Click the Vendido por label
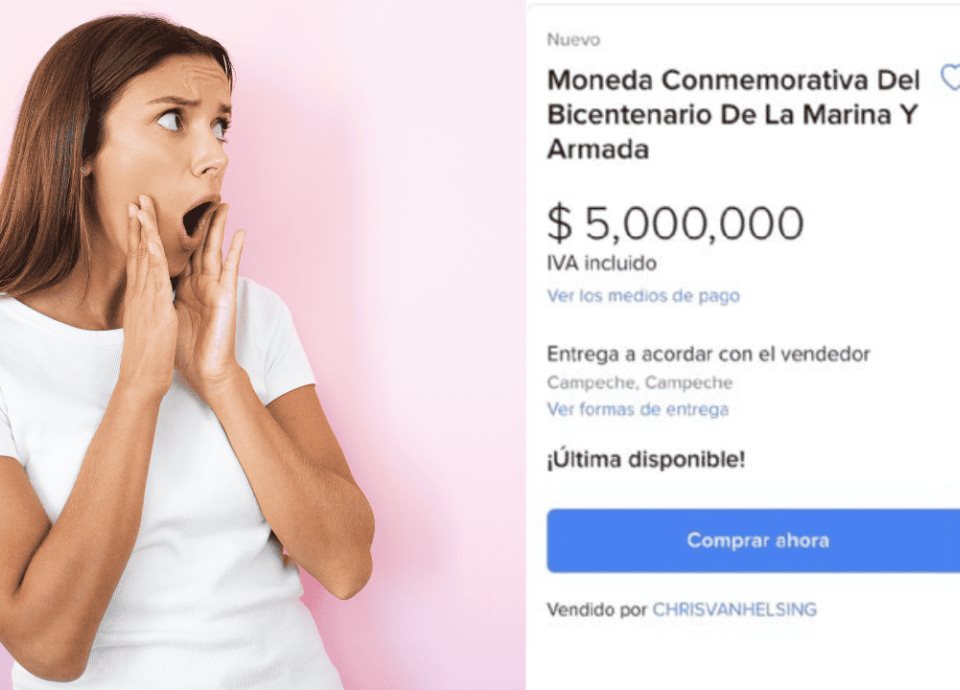This screenshot has width=960, height=690. coord(596,609)
